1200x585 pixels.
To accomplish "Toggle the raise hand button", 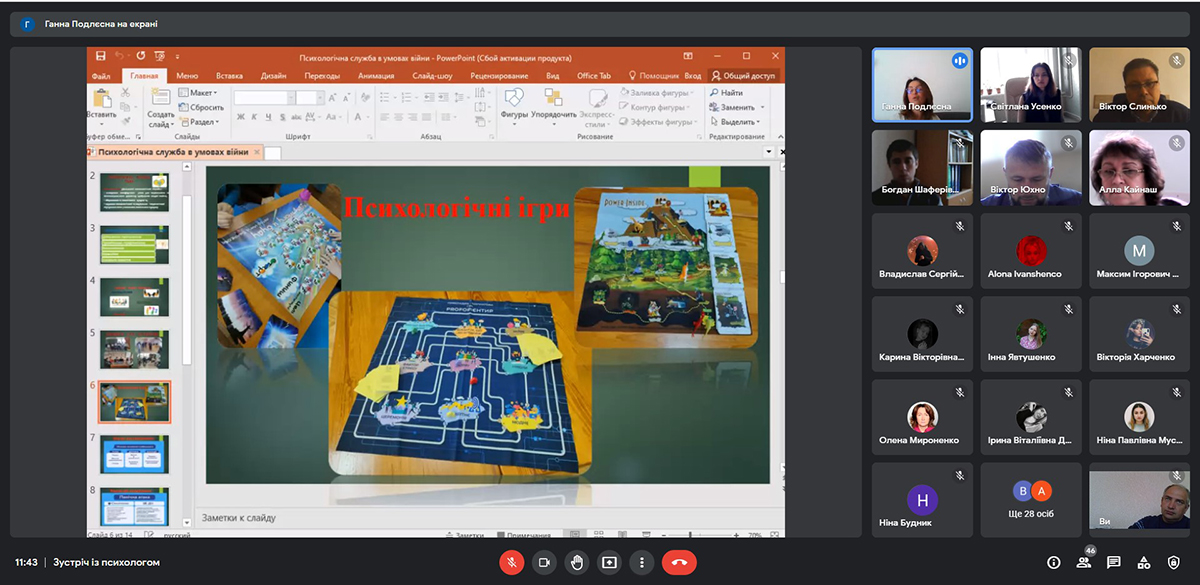I will pyautogui.click(x=577, y=562).
